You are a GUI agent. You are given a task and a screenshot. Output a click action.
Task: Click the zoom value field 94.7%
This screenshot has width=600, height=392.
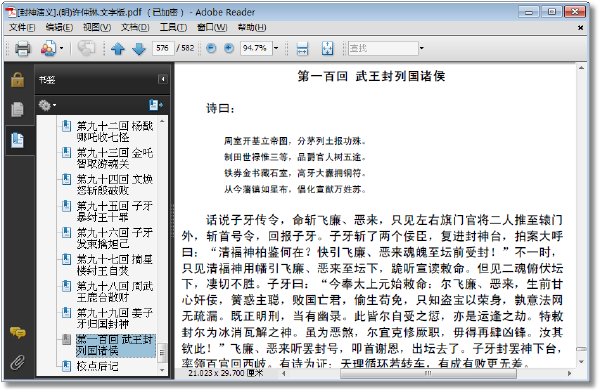(x=256, y=48)
